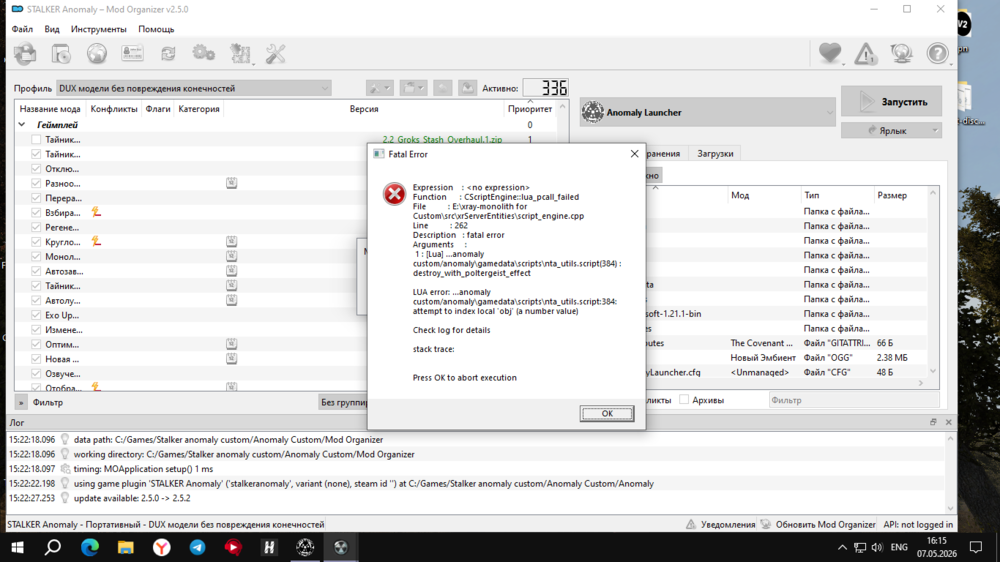Open the Файл menu
The height and width of the screenshot is (562, 1000).
pyautogui.click(x=22, y=29)
